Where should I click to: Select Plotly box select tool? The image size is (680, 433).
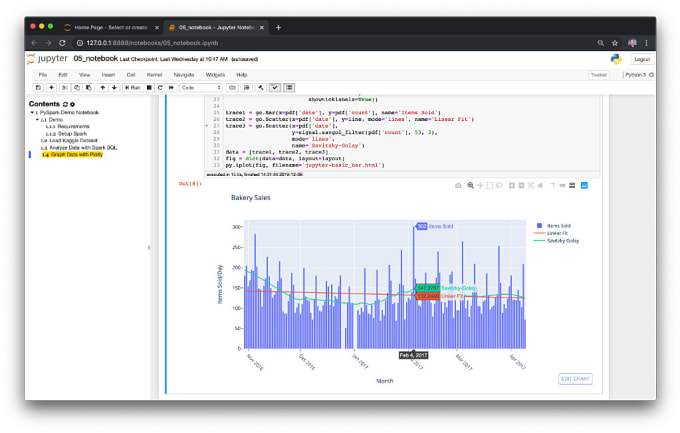(x=490, y=186)
